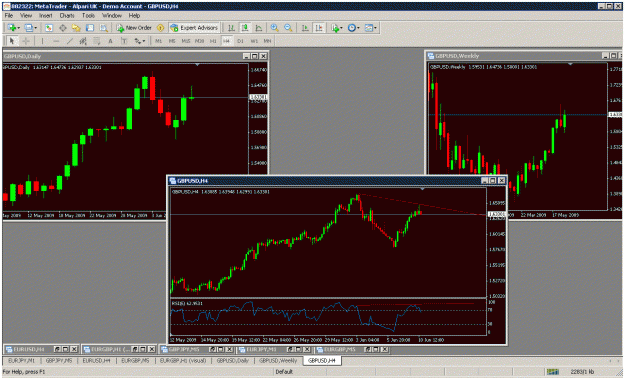Set timeframe to M30
The width and height of the screenshot is (625, 378).
[x=199, y=41]
